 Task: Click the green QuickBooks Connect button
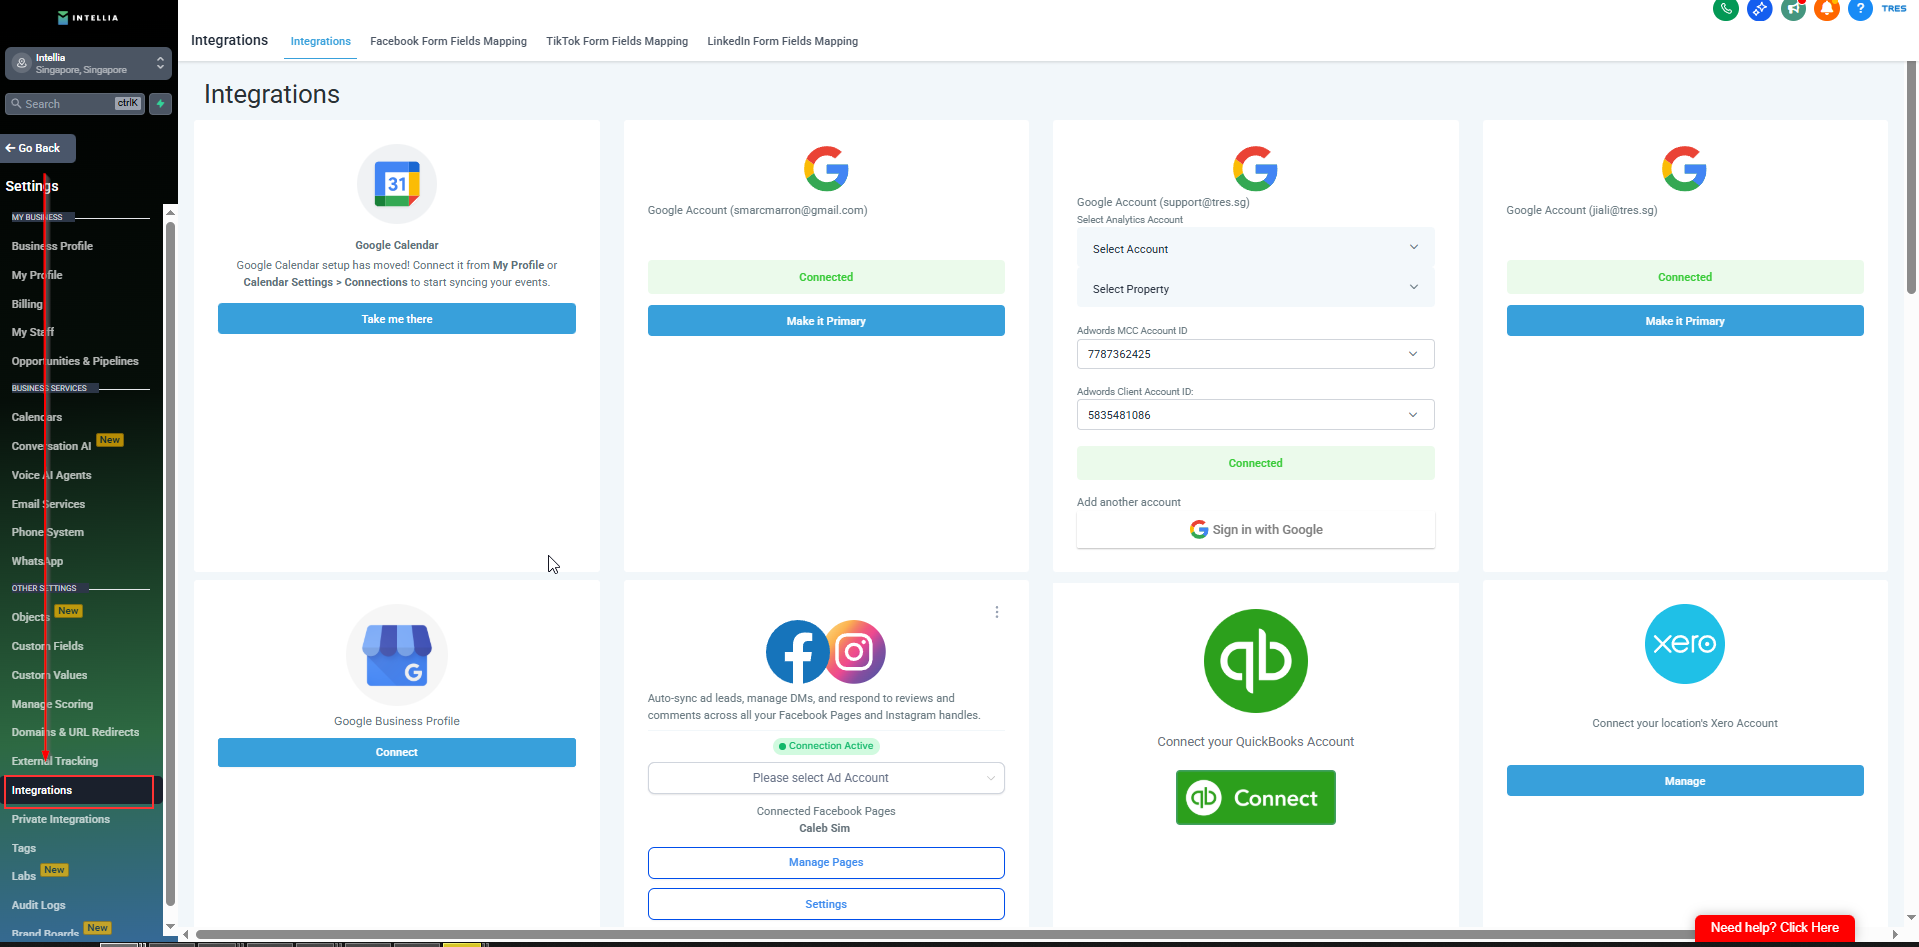pyautogui.click(x=1256, y=798)
